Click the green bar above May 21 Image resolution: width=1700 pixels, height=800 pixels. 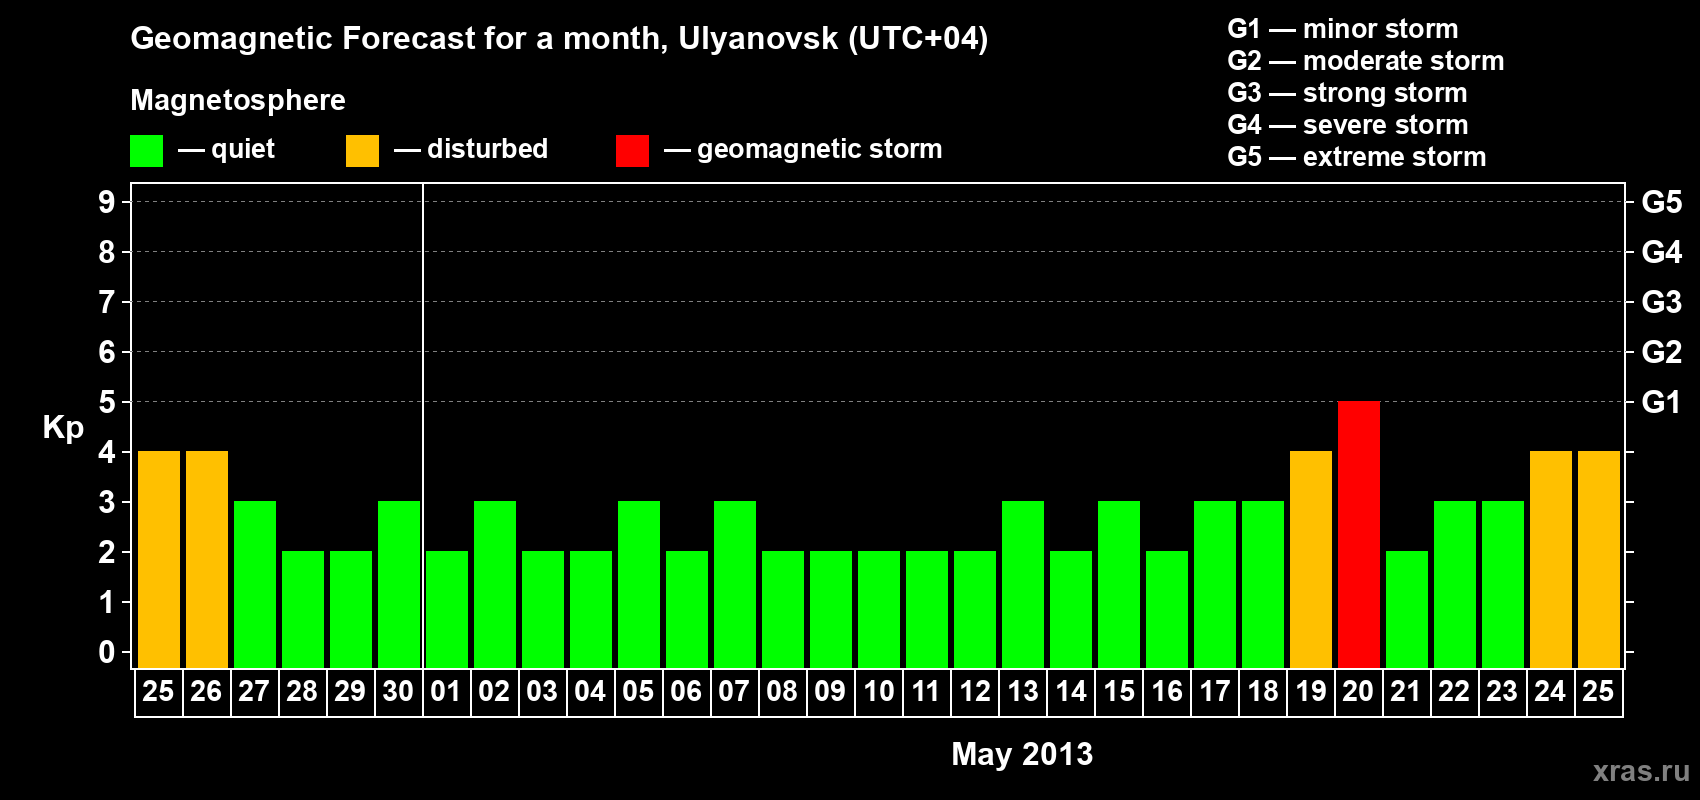[x=1406, y=609]
